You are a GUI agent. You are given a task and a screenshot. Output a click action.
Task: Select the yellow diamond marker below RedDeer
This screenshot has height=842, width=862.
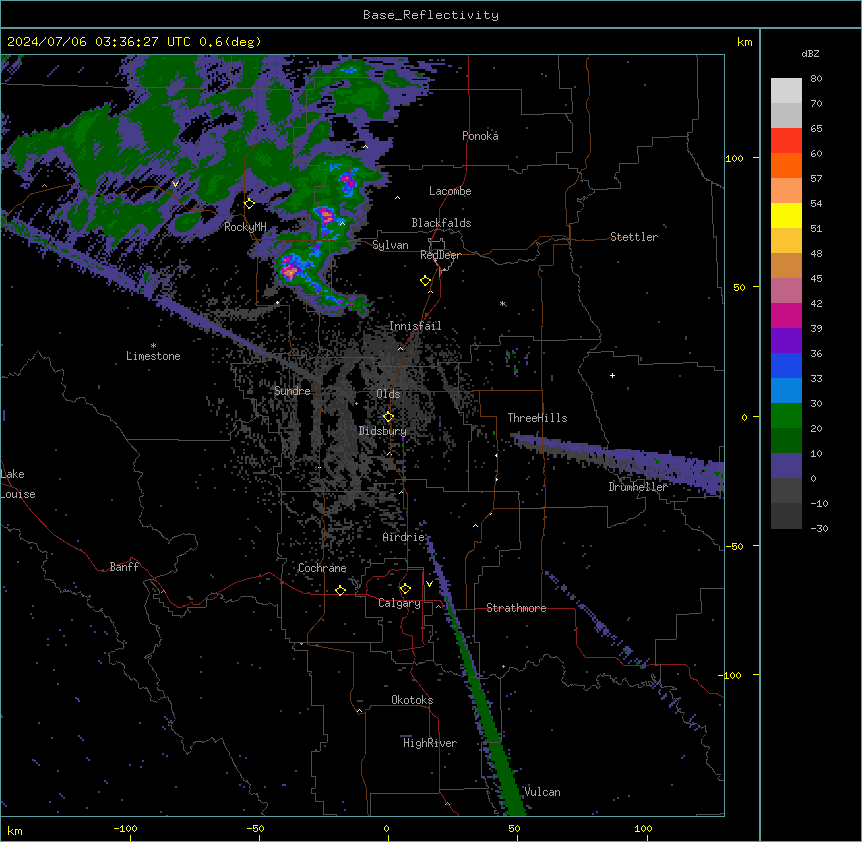pyautogui.click(x=426, y=281)
